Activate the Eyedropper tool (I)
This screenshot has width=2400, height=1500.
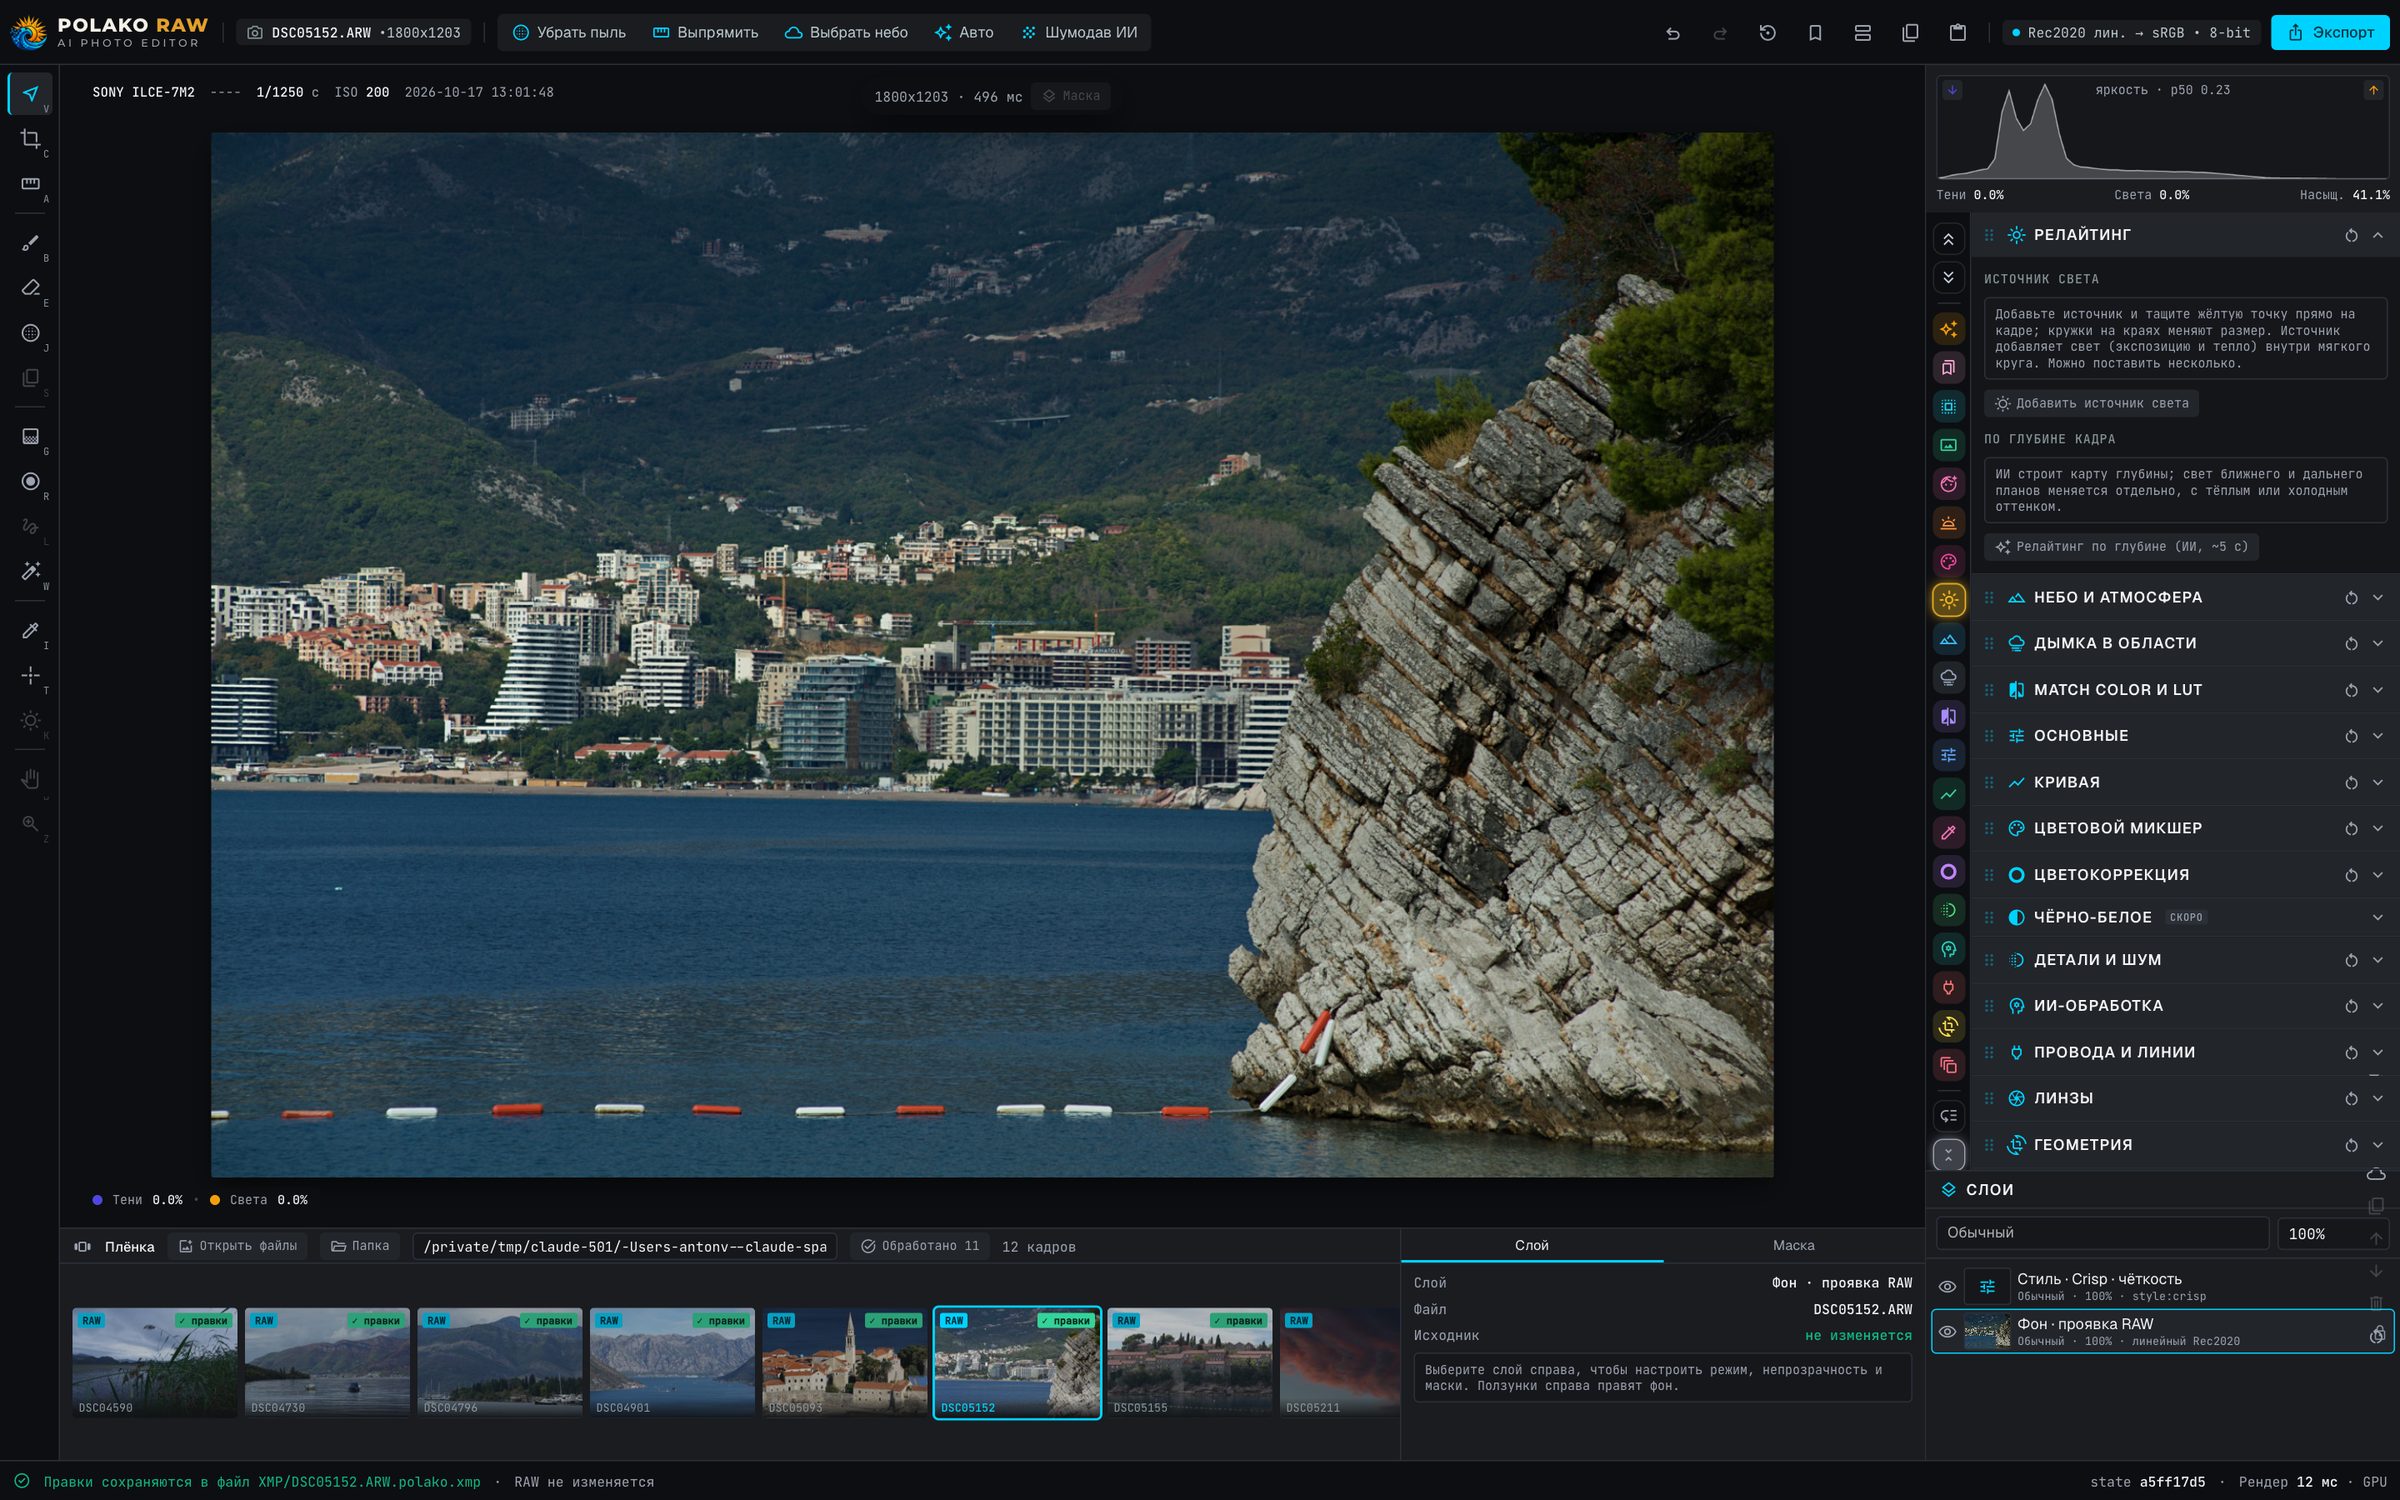(31, 631)
